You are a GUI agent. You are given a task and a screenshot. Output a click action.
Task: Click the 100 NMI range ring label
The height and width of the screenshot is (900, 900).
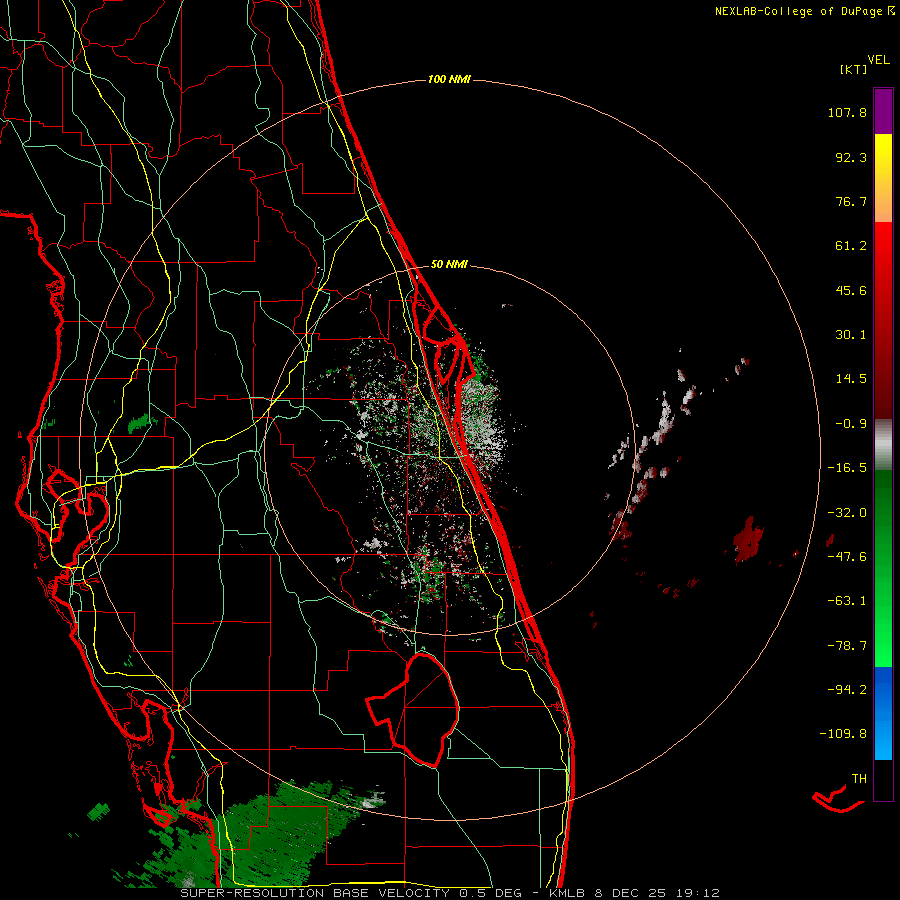click(x=449, y=79)
